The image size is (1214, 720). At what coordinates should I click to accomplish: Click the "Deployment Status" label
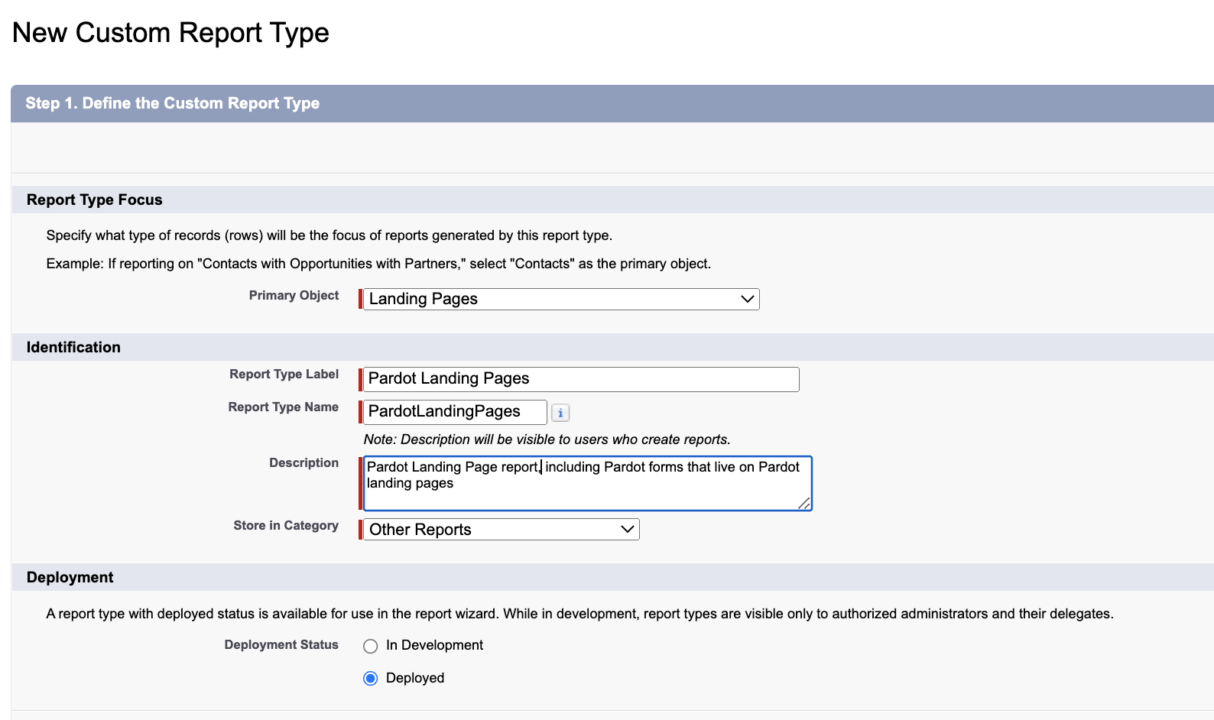coord(282,645)
